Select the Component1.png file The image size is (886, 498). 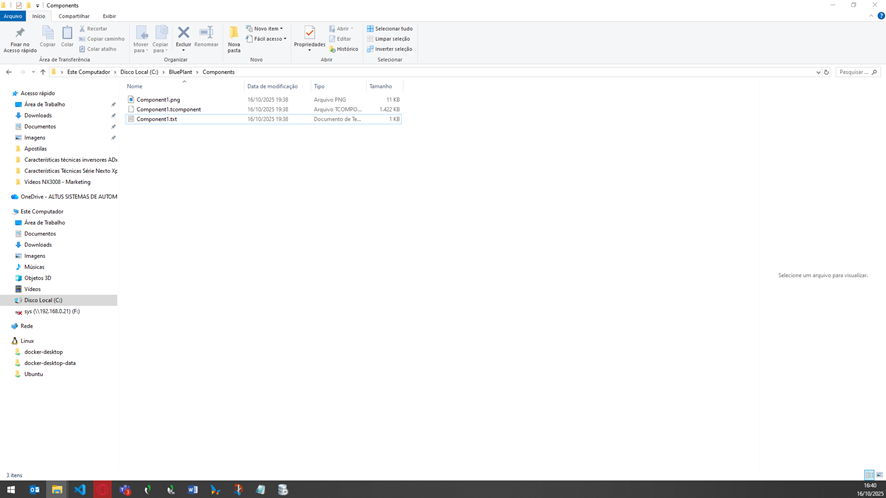(158, 100)
